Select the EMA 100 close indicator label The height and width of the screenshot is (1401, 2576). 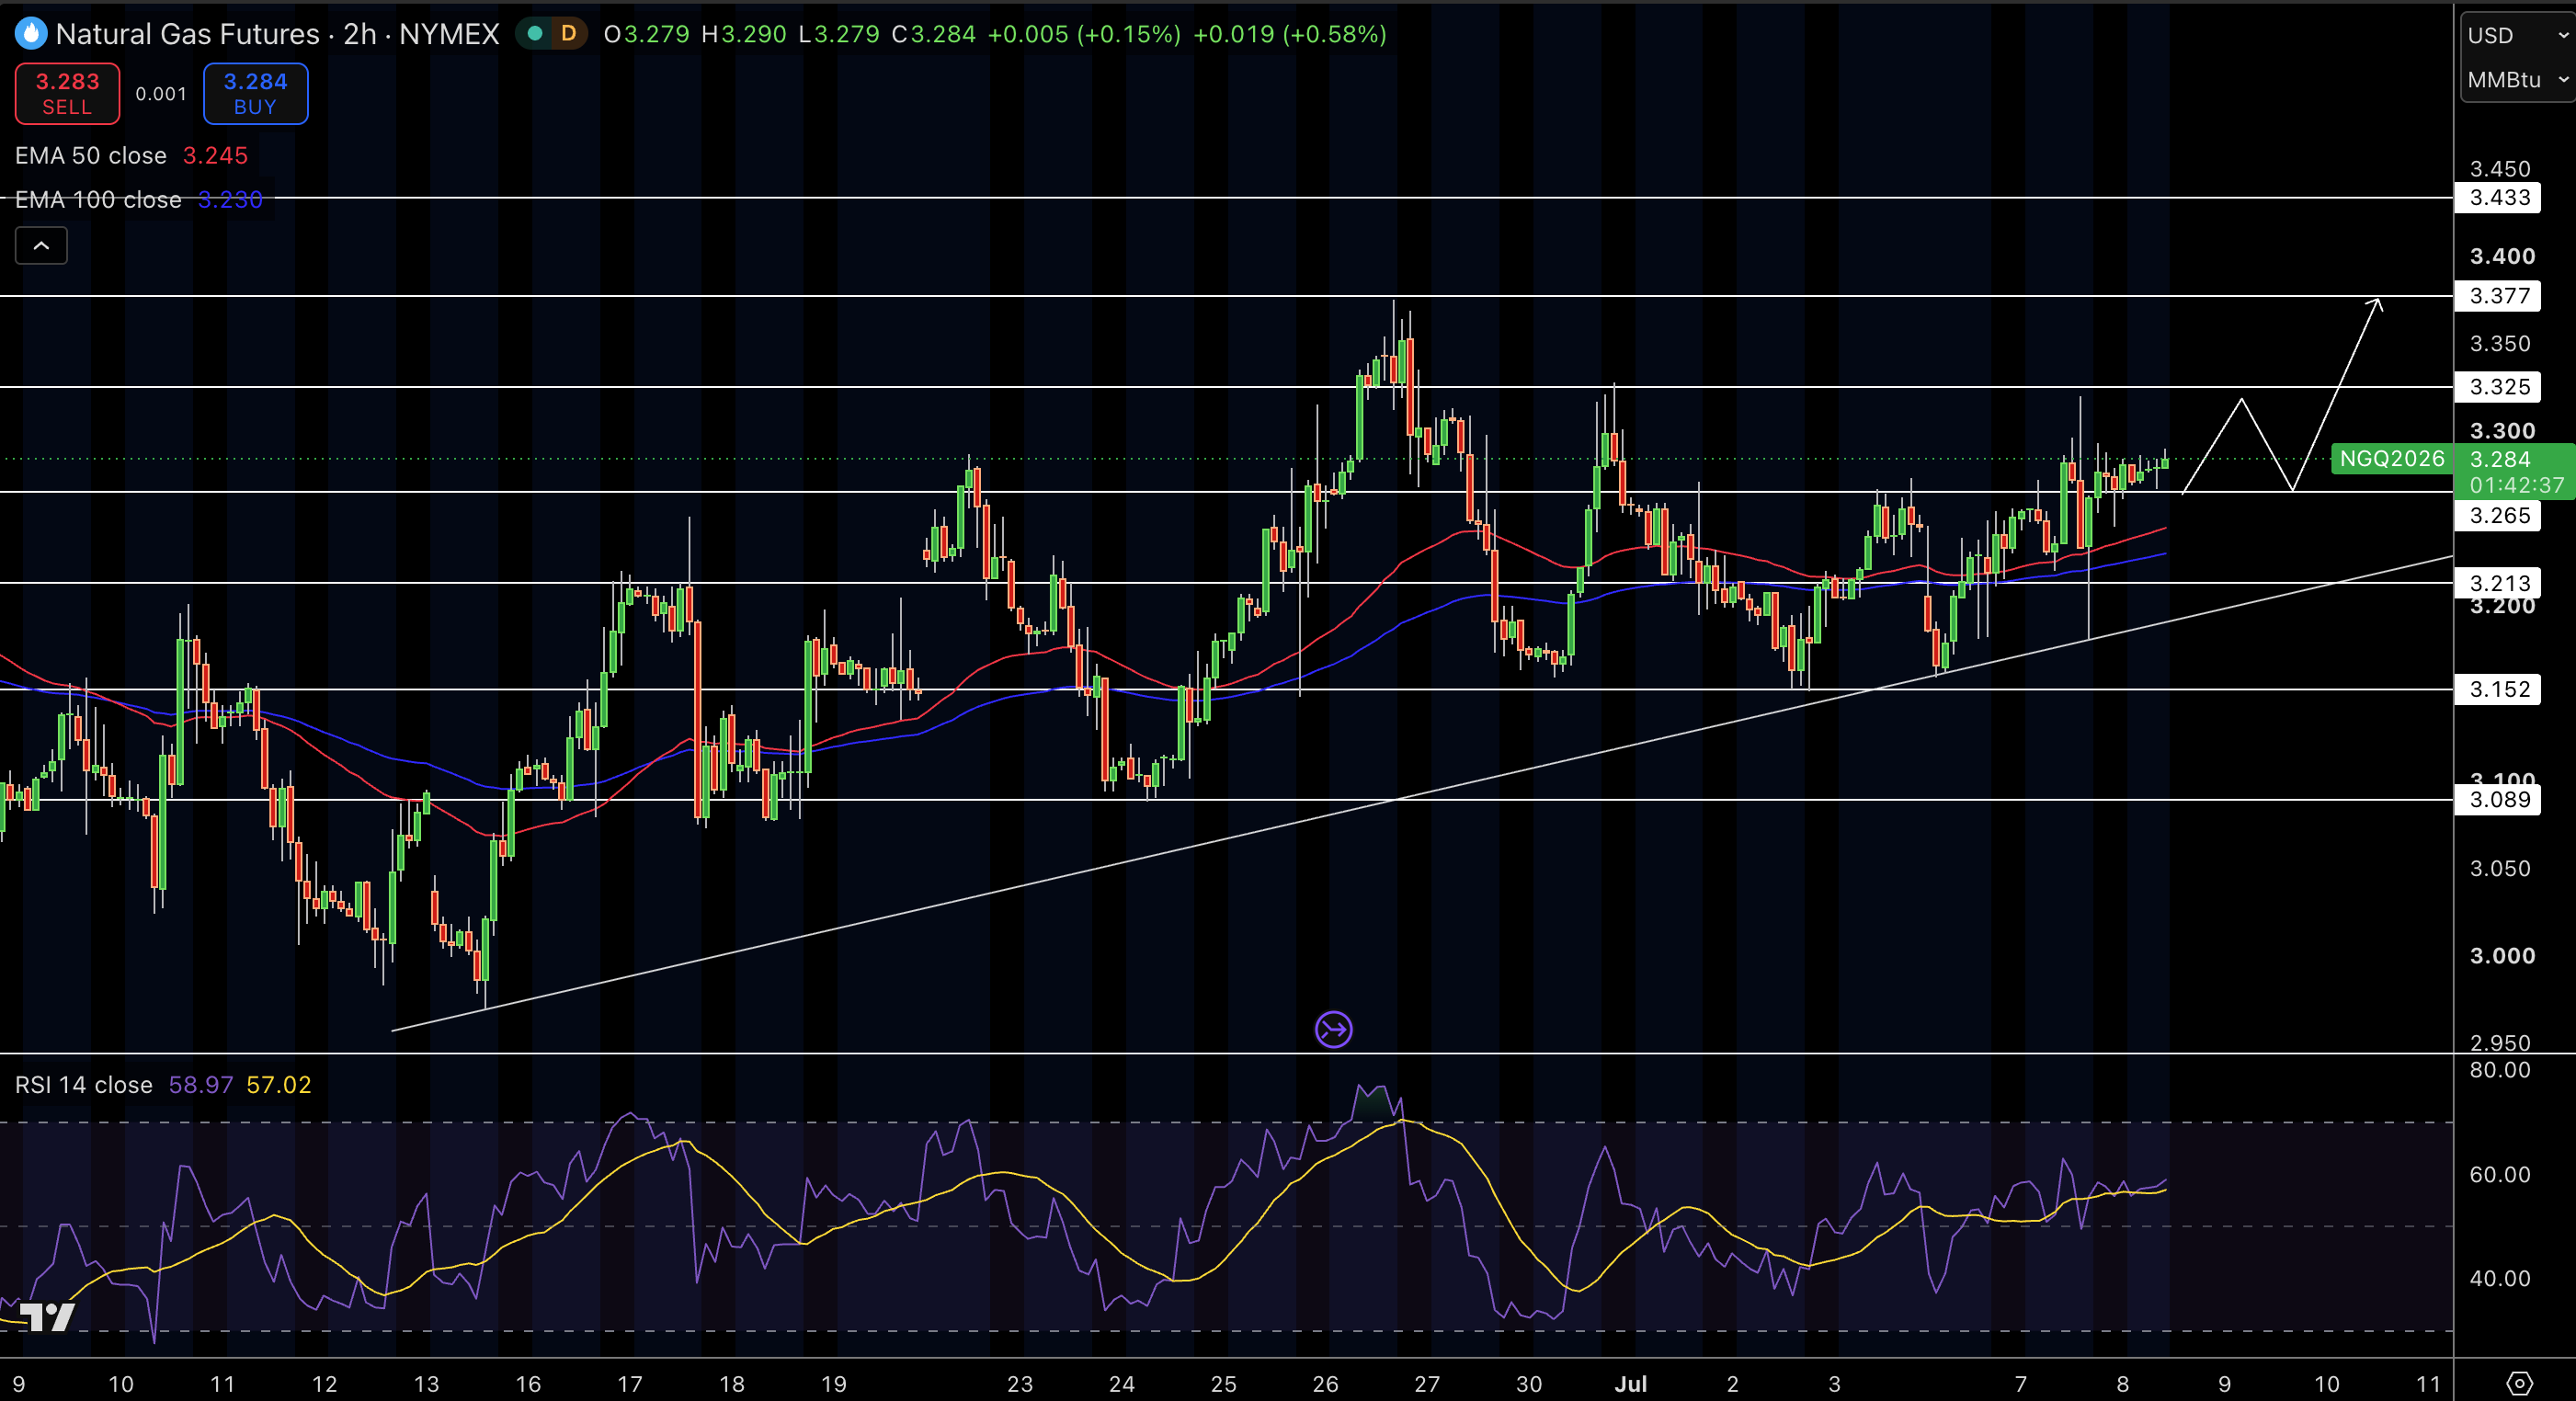coord(98,200)
